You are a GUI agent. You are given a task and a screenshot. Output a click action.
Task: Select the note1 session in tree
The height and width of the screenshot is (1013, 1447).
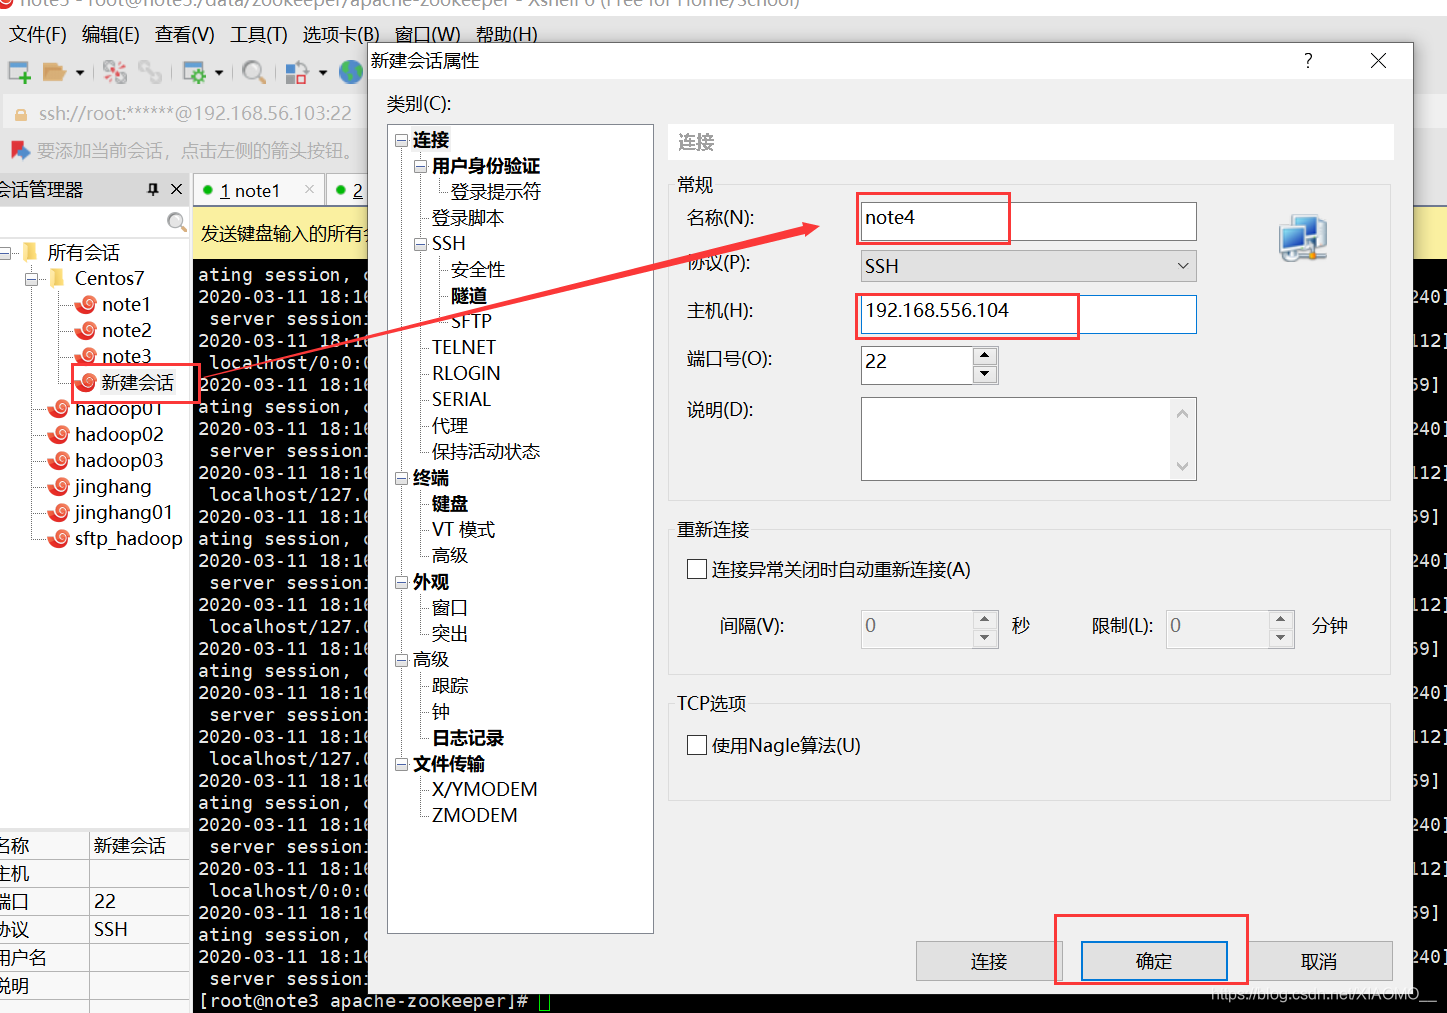point(126,304)
